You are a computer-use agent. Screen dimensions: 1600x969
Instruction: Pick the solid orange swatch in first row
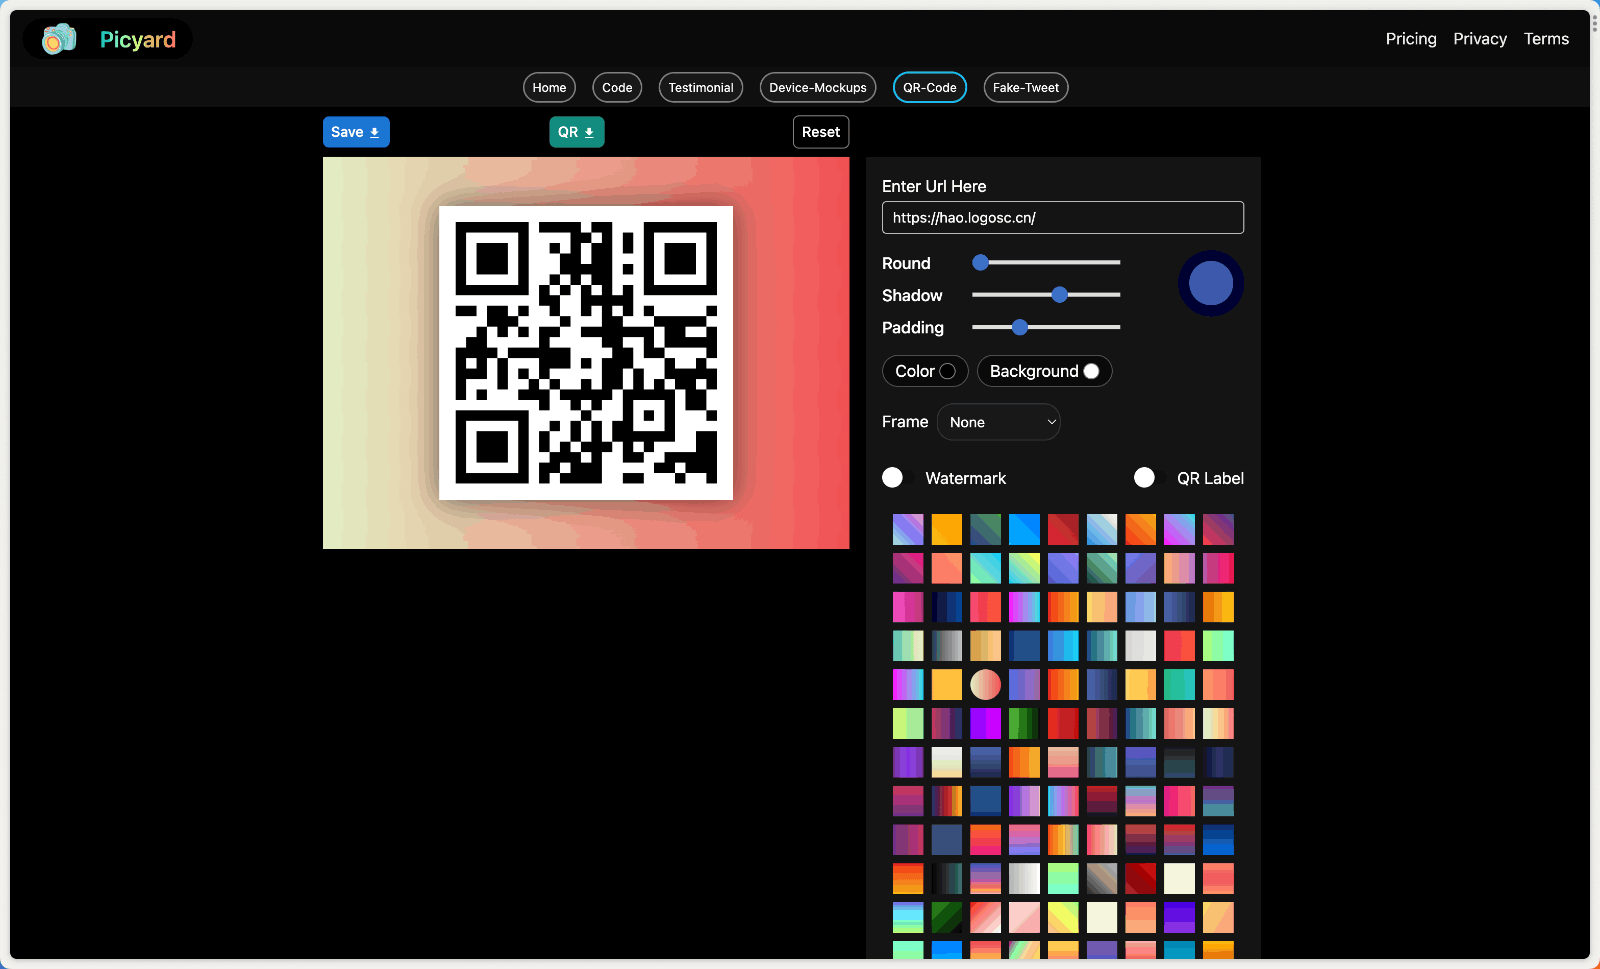[946, 529]
